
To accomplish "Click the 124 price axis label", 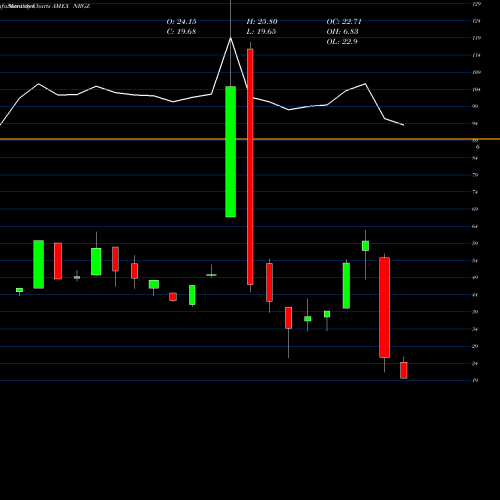I will click(x=476, y=21).
